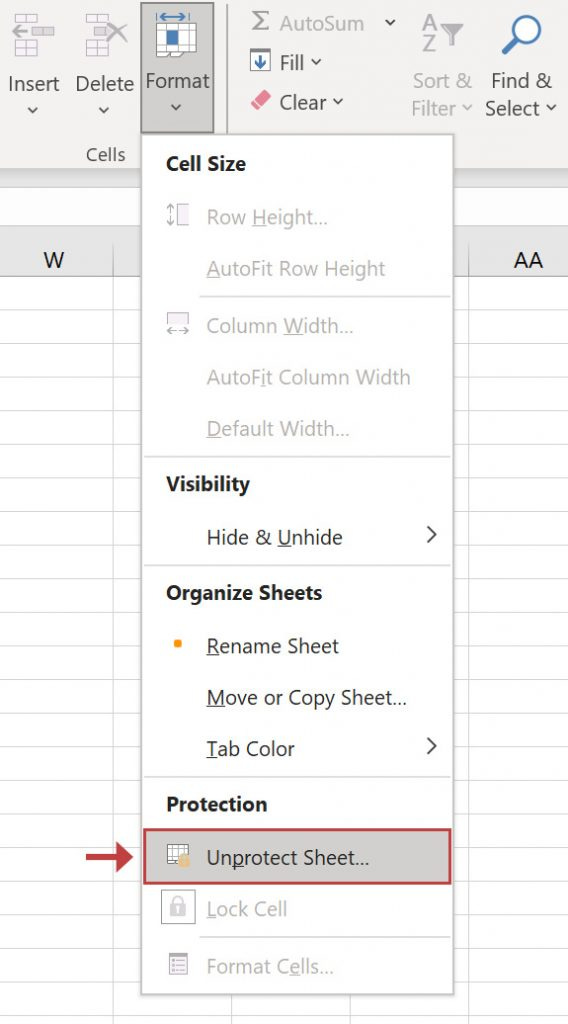Image resolution: width=568 pixels, height=1024 pixels.
Task: Click the Find & Select magnifier icon
Action: [x=521, y=35]
